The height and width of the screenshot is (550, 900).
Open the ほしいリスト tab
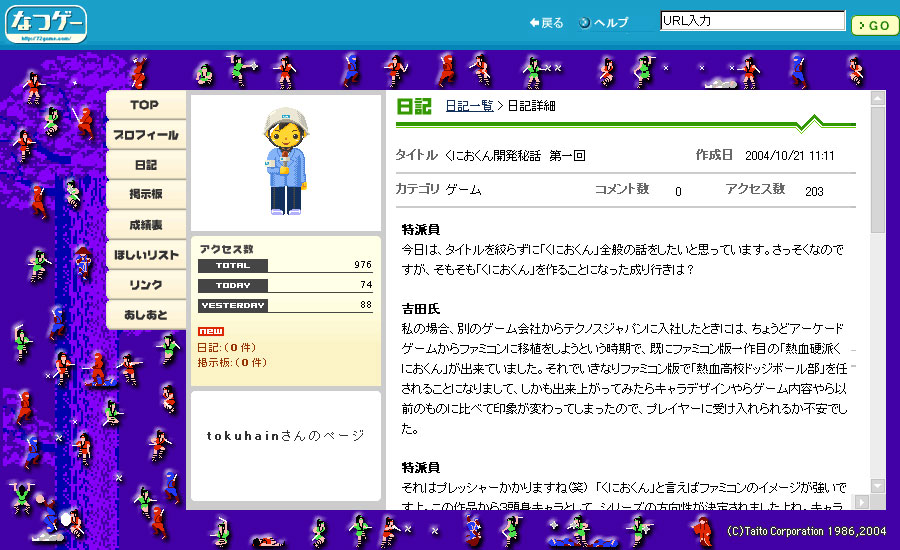(146, 255)
